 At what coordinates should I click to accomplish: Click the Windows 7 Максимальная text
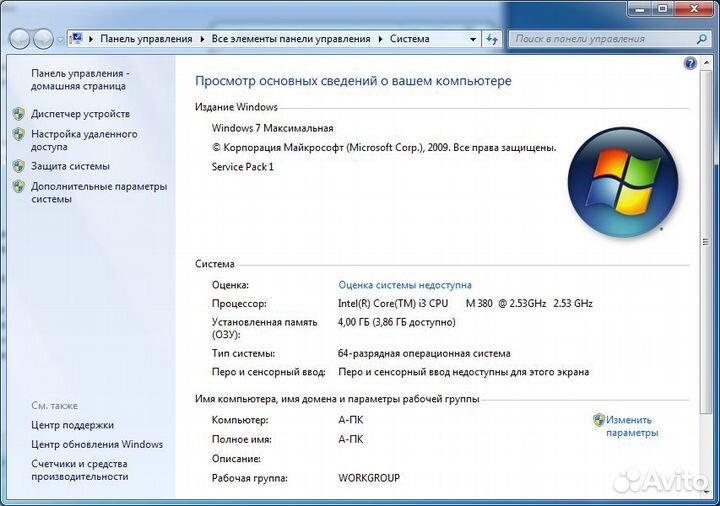pos(272,129)
